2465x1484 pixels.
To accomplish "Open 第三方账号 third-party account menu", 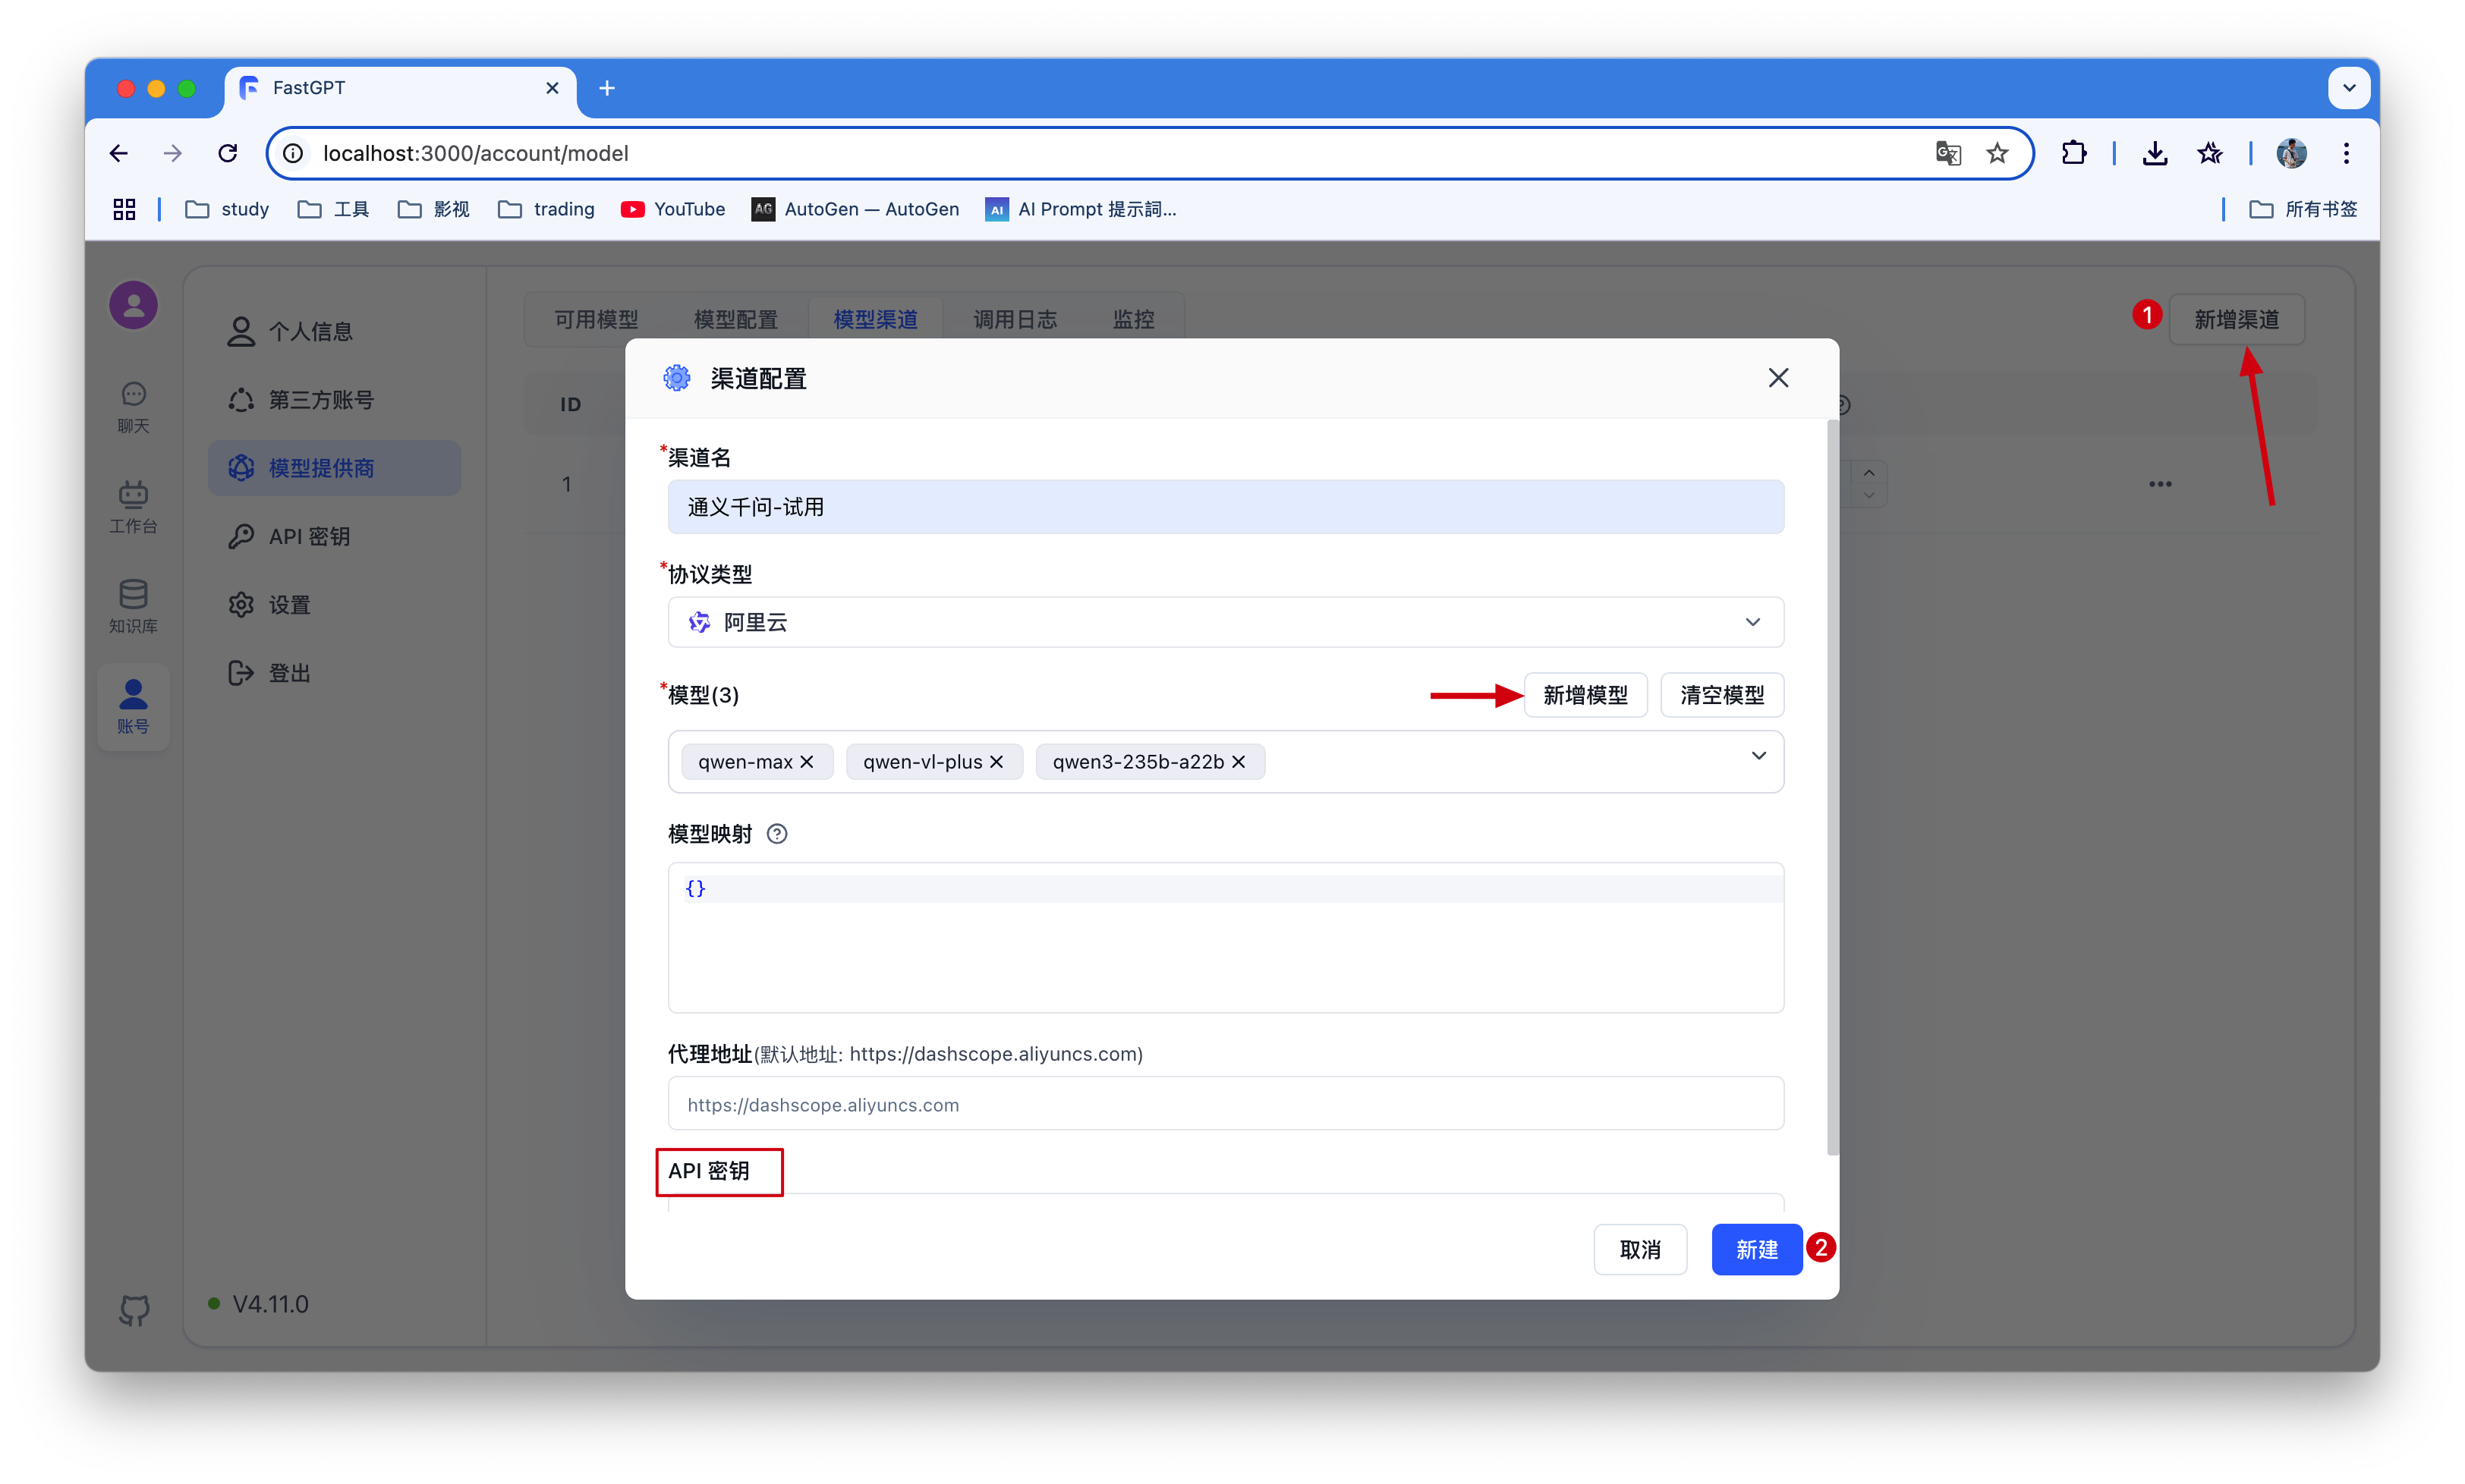I will pyautogui.click(x=334, y=400).
